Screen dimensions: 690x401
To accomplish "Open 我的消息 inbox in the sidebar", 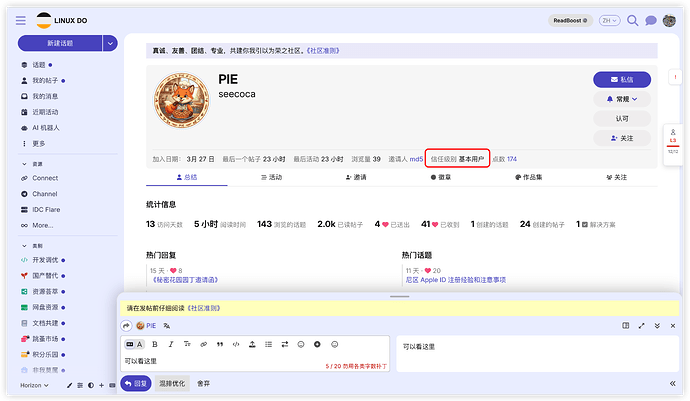I will [45, 96].
